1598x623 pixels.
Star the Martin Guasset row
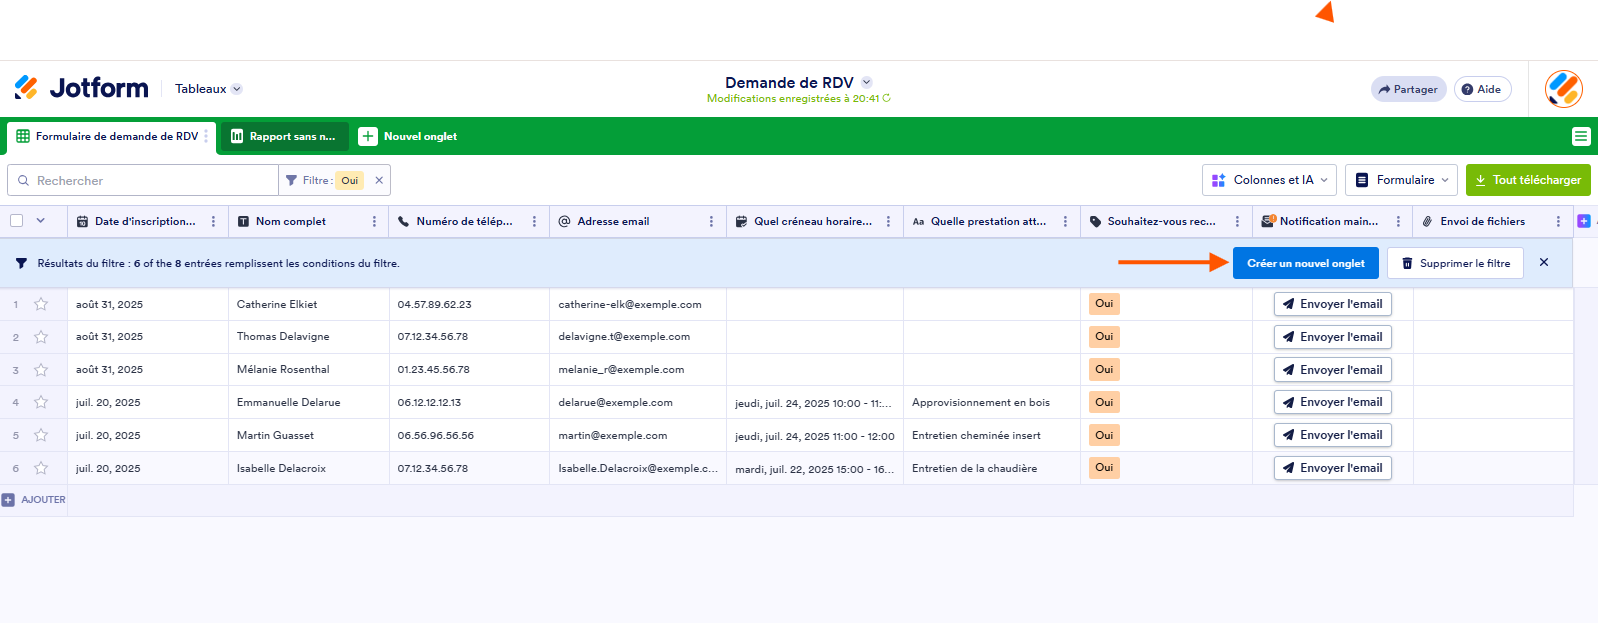[41, 435]
